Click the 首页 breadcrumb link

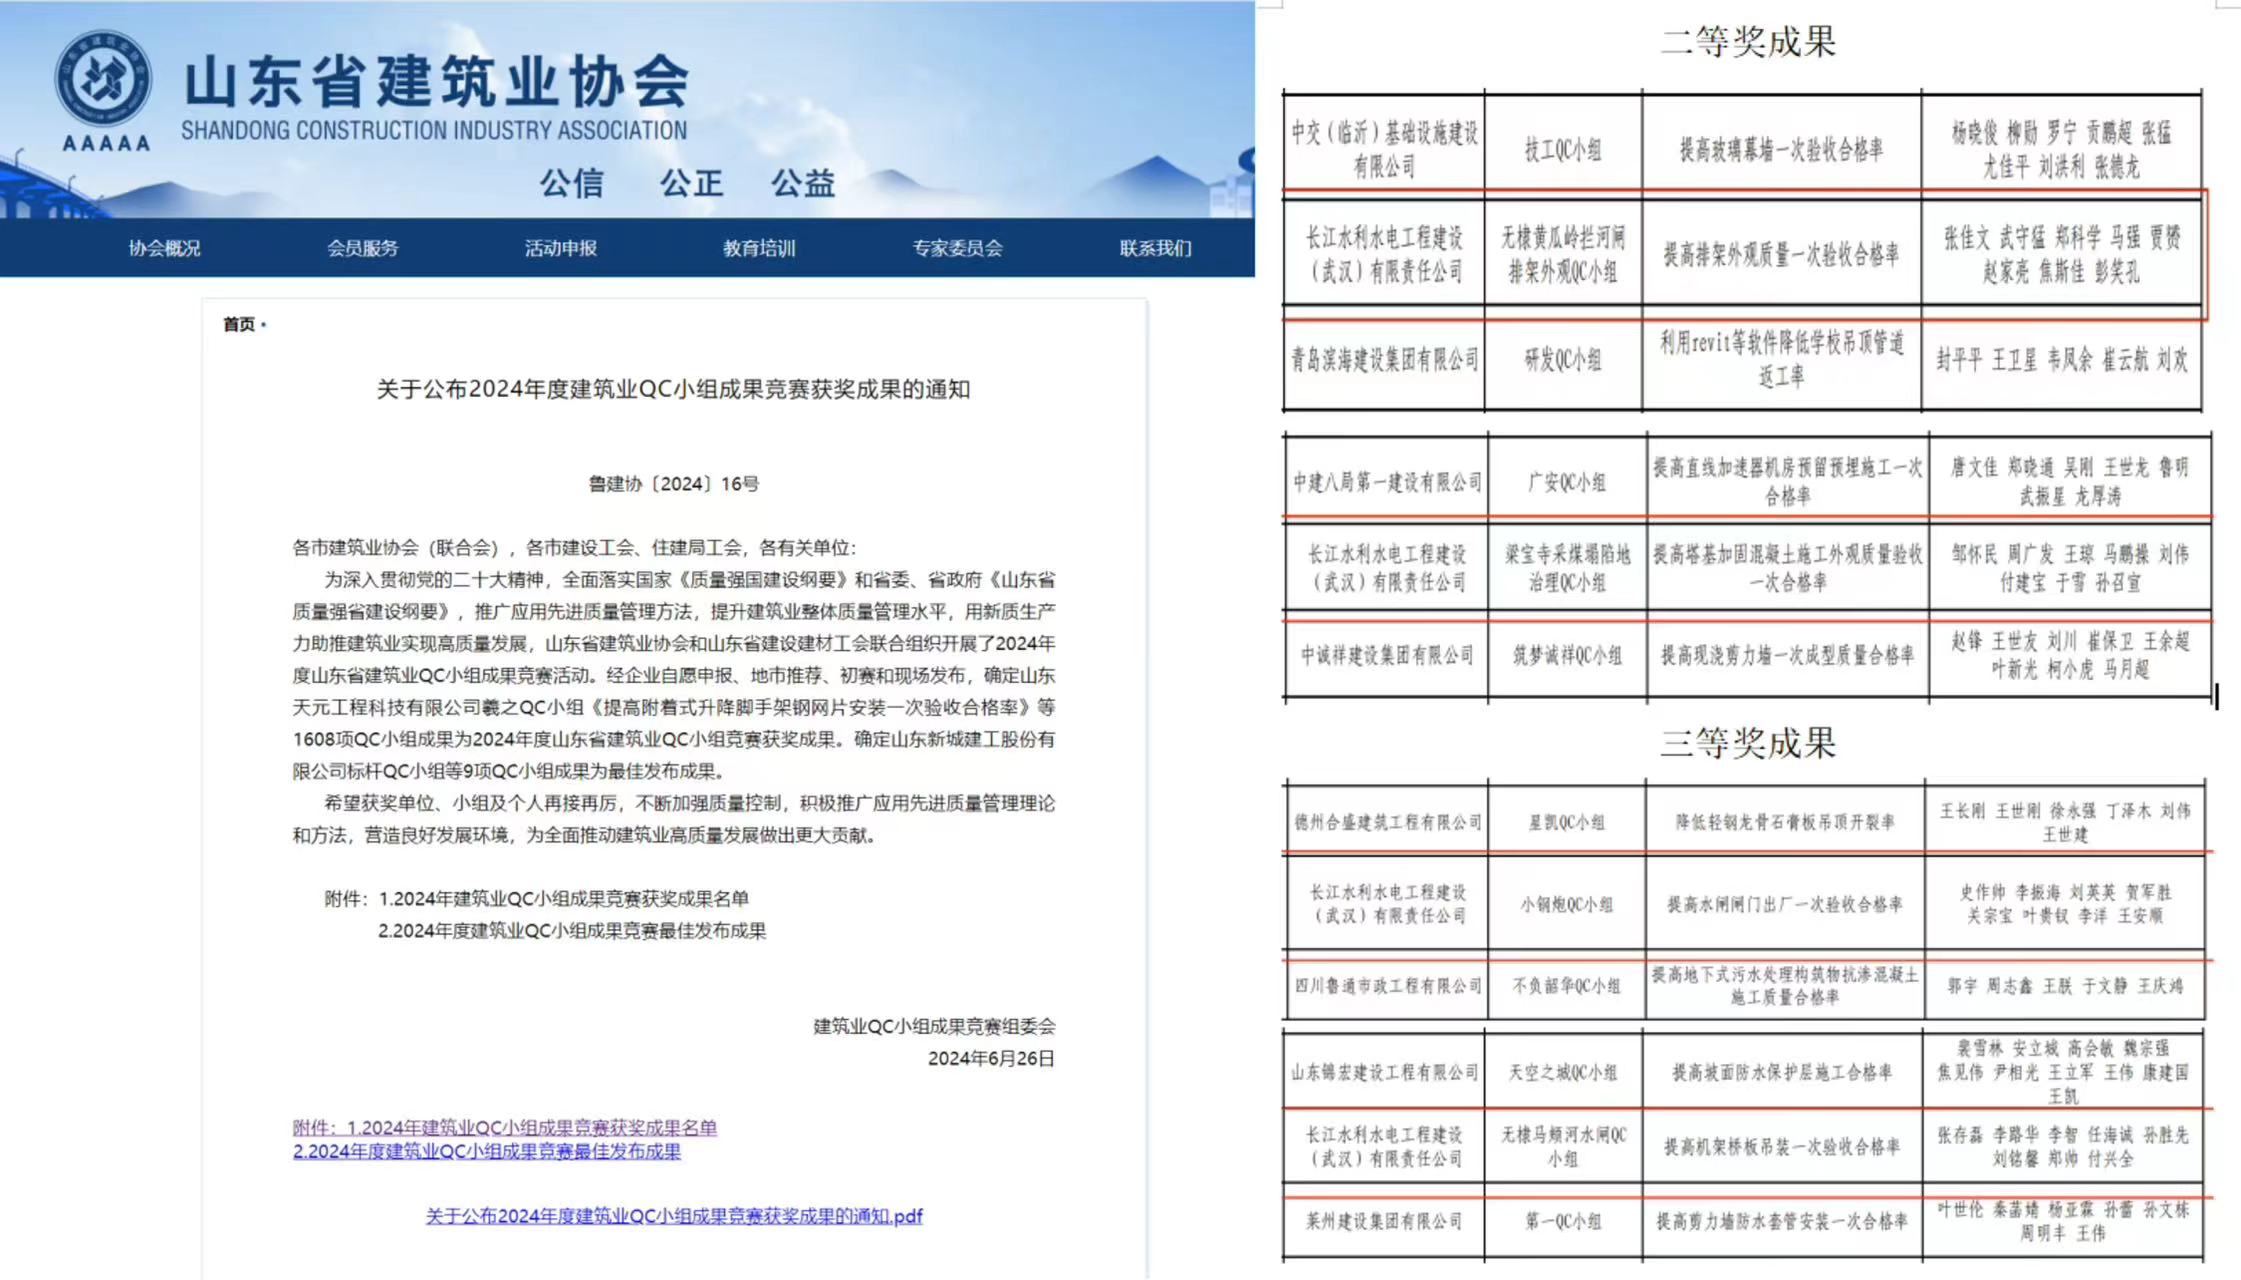[x=238, y=324]
